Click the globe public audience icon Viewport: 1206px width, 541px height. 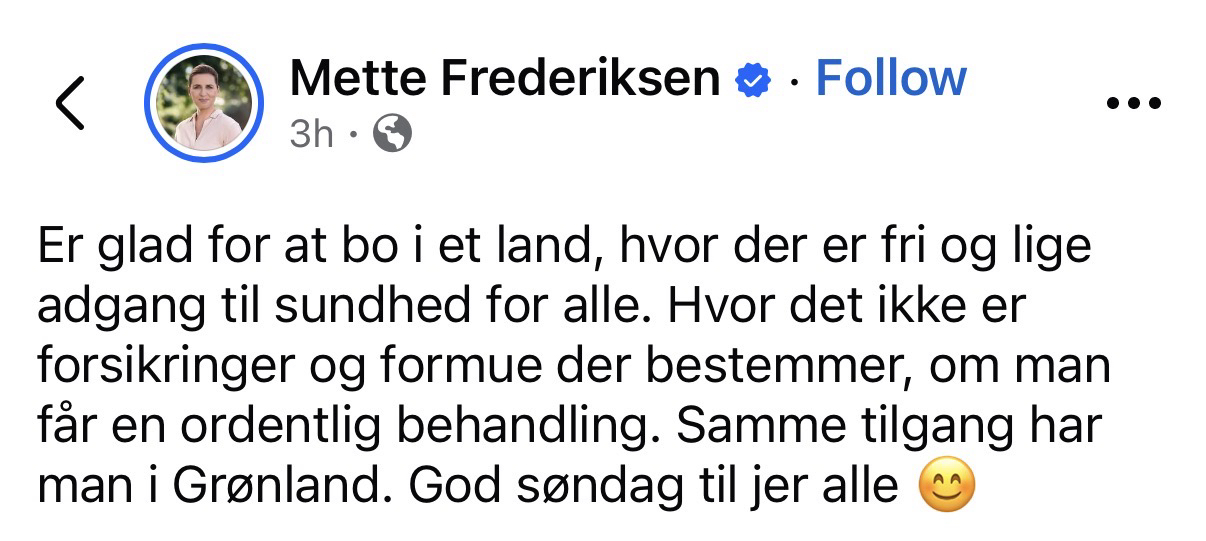(392, 133)
